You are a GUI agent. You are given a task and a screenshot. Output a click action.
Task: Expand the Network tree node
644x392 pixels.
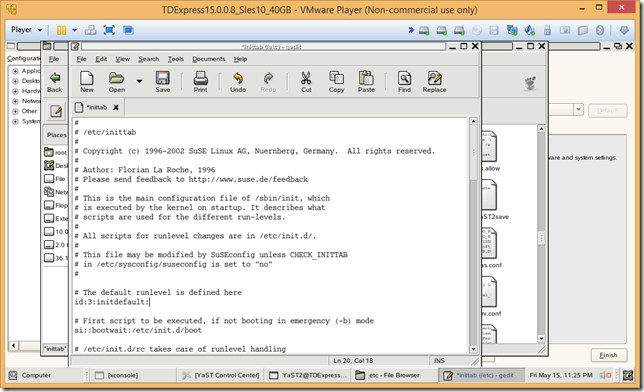[15, 101]
